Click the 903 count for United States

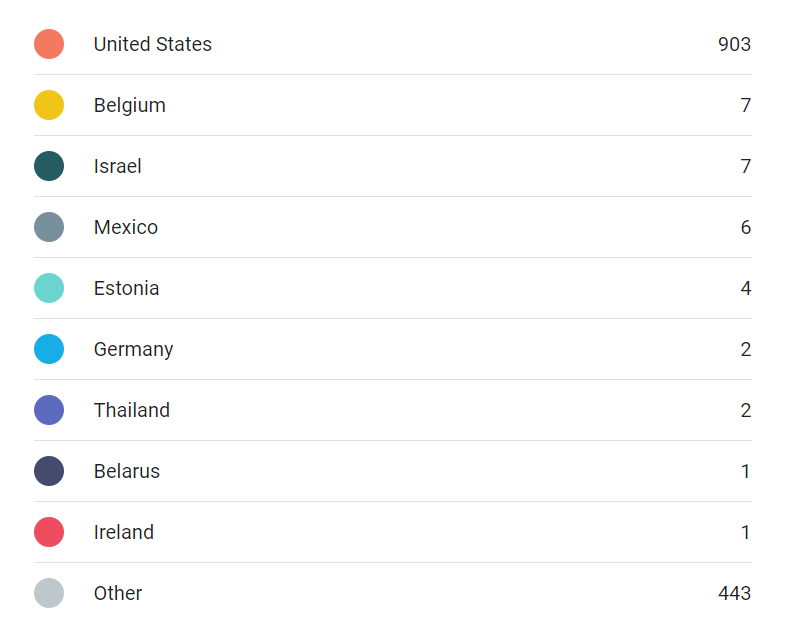[x=734, y=44]
